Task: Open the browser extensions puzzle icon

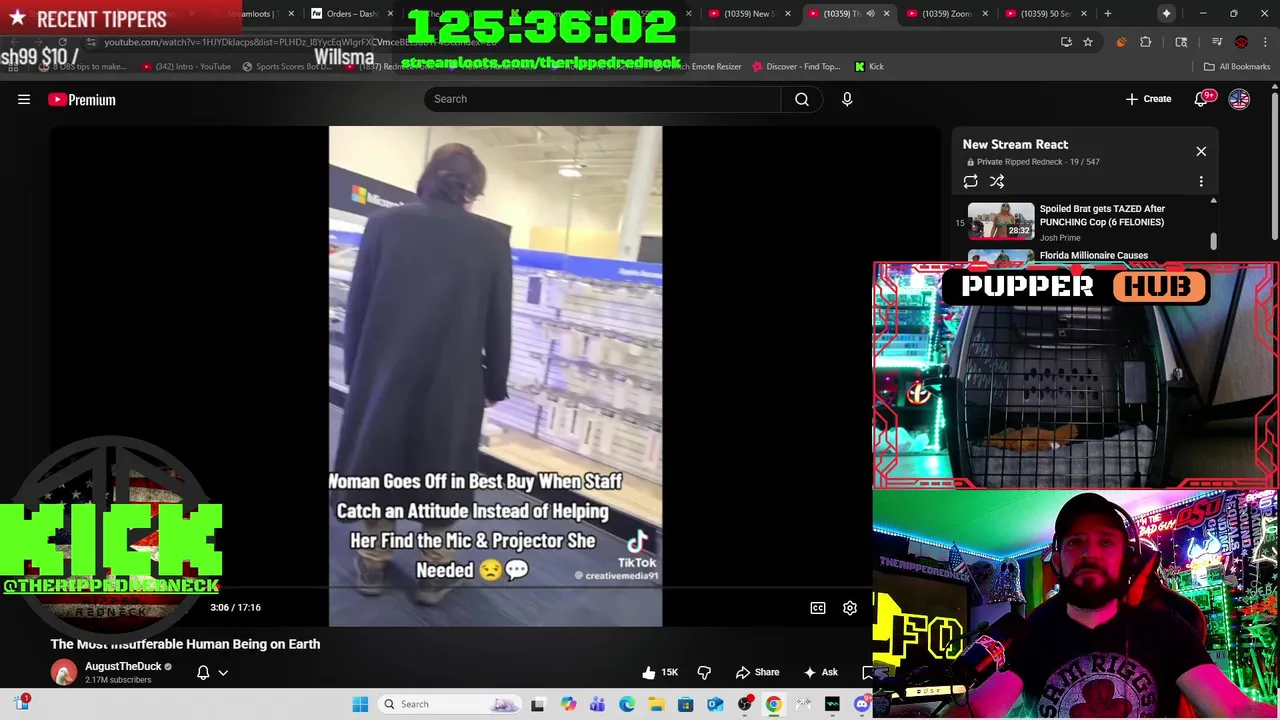Action: click(x=1146, y=42)
